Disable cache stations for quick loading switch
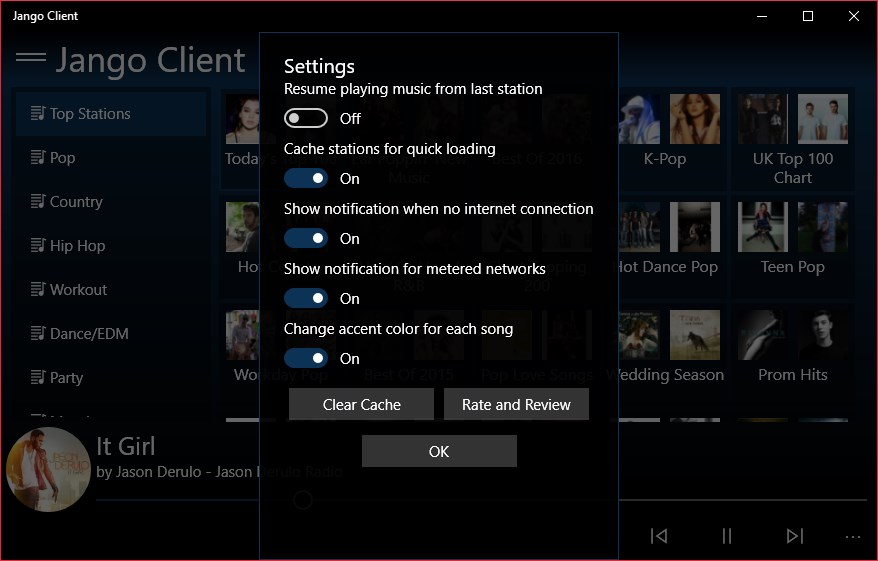The width and height of the screenshot is (878, 561). [306, 178]
